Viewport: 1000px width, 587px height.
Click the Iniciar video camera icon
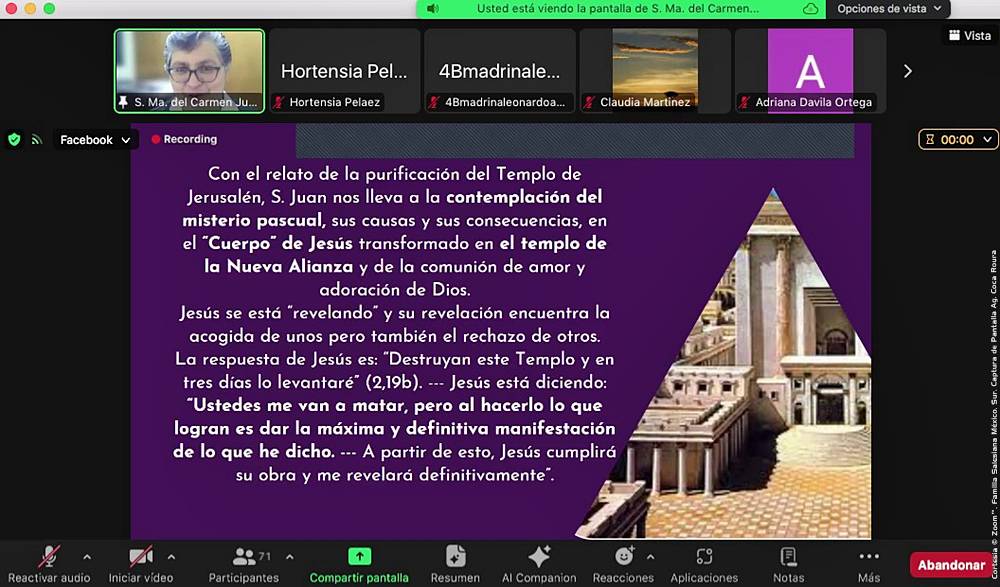pyautogui.click(x=140, y=556)
